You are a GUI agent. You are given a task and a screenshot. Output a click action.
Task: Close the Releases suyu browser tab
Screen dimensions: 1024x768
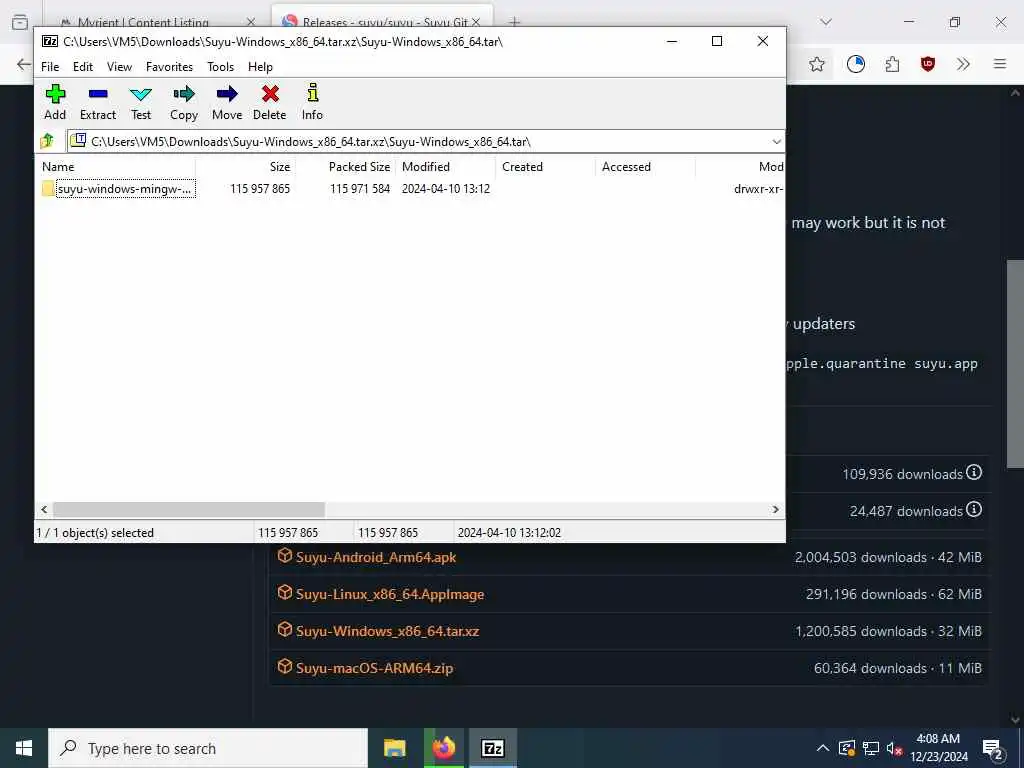click(x=476, y=22)
